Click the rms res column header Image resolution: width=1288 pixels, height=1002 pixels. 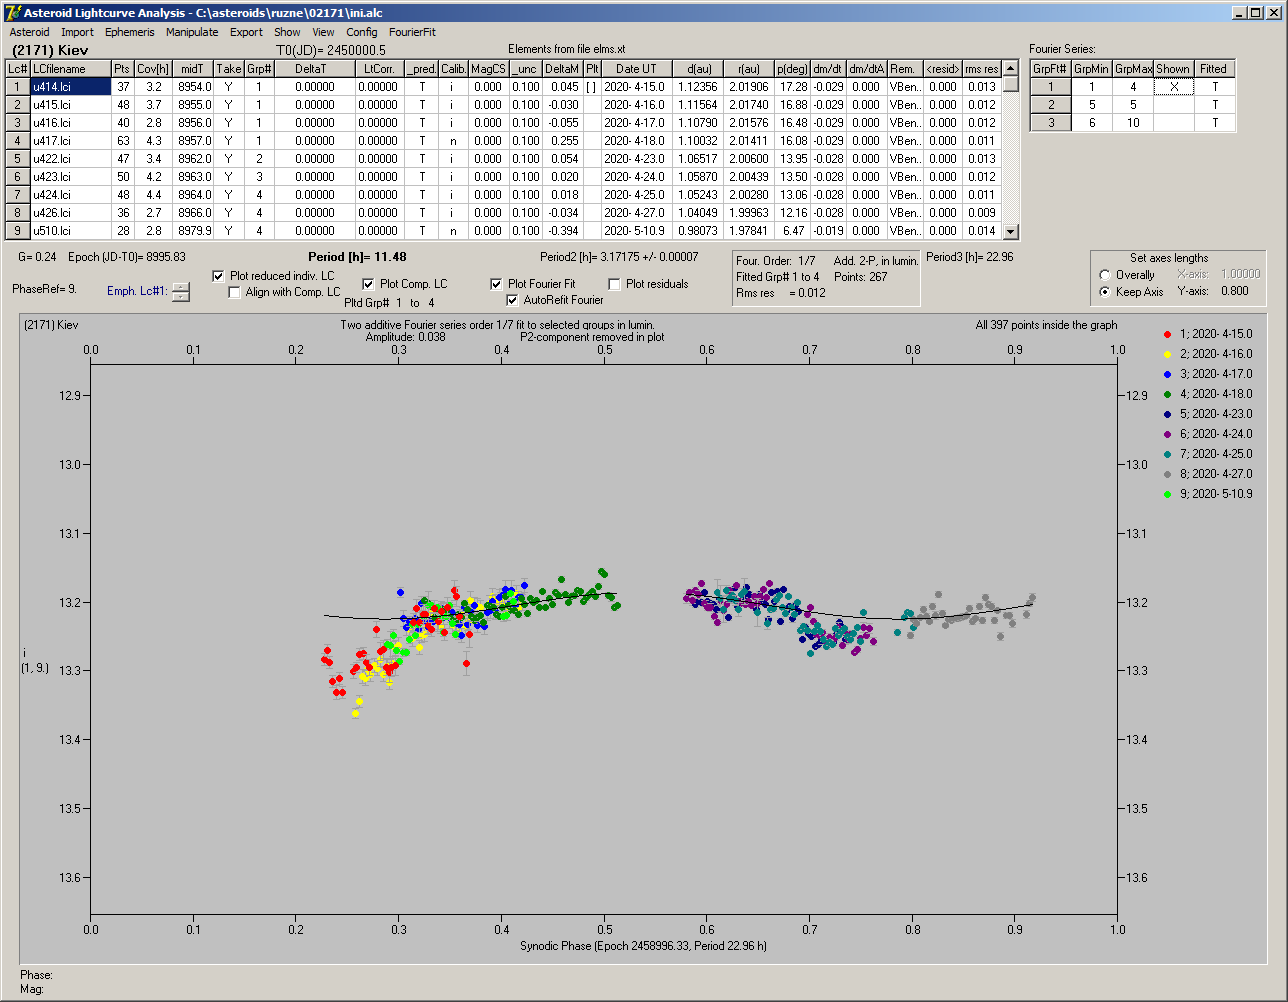tap(982, 69)
